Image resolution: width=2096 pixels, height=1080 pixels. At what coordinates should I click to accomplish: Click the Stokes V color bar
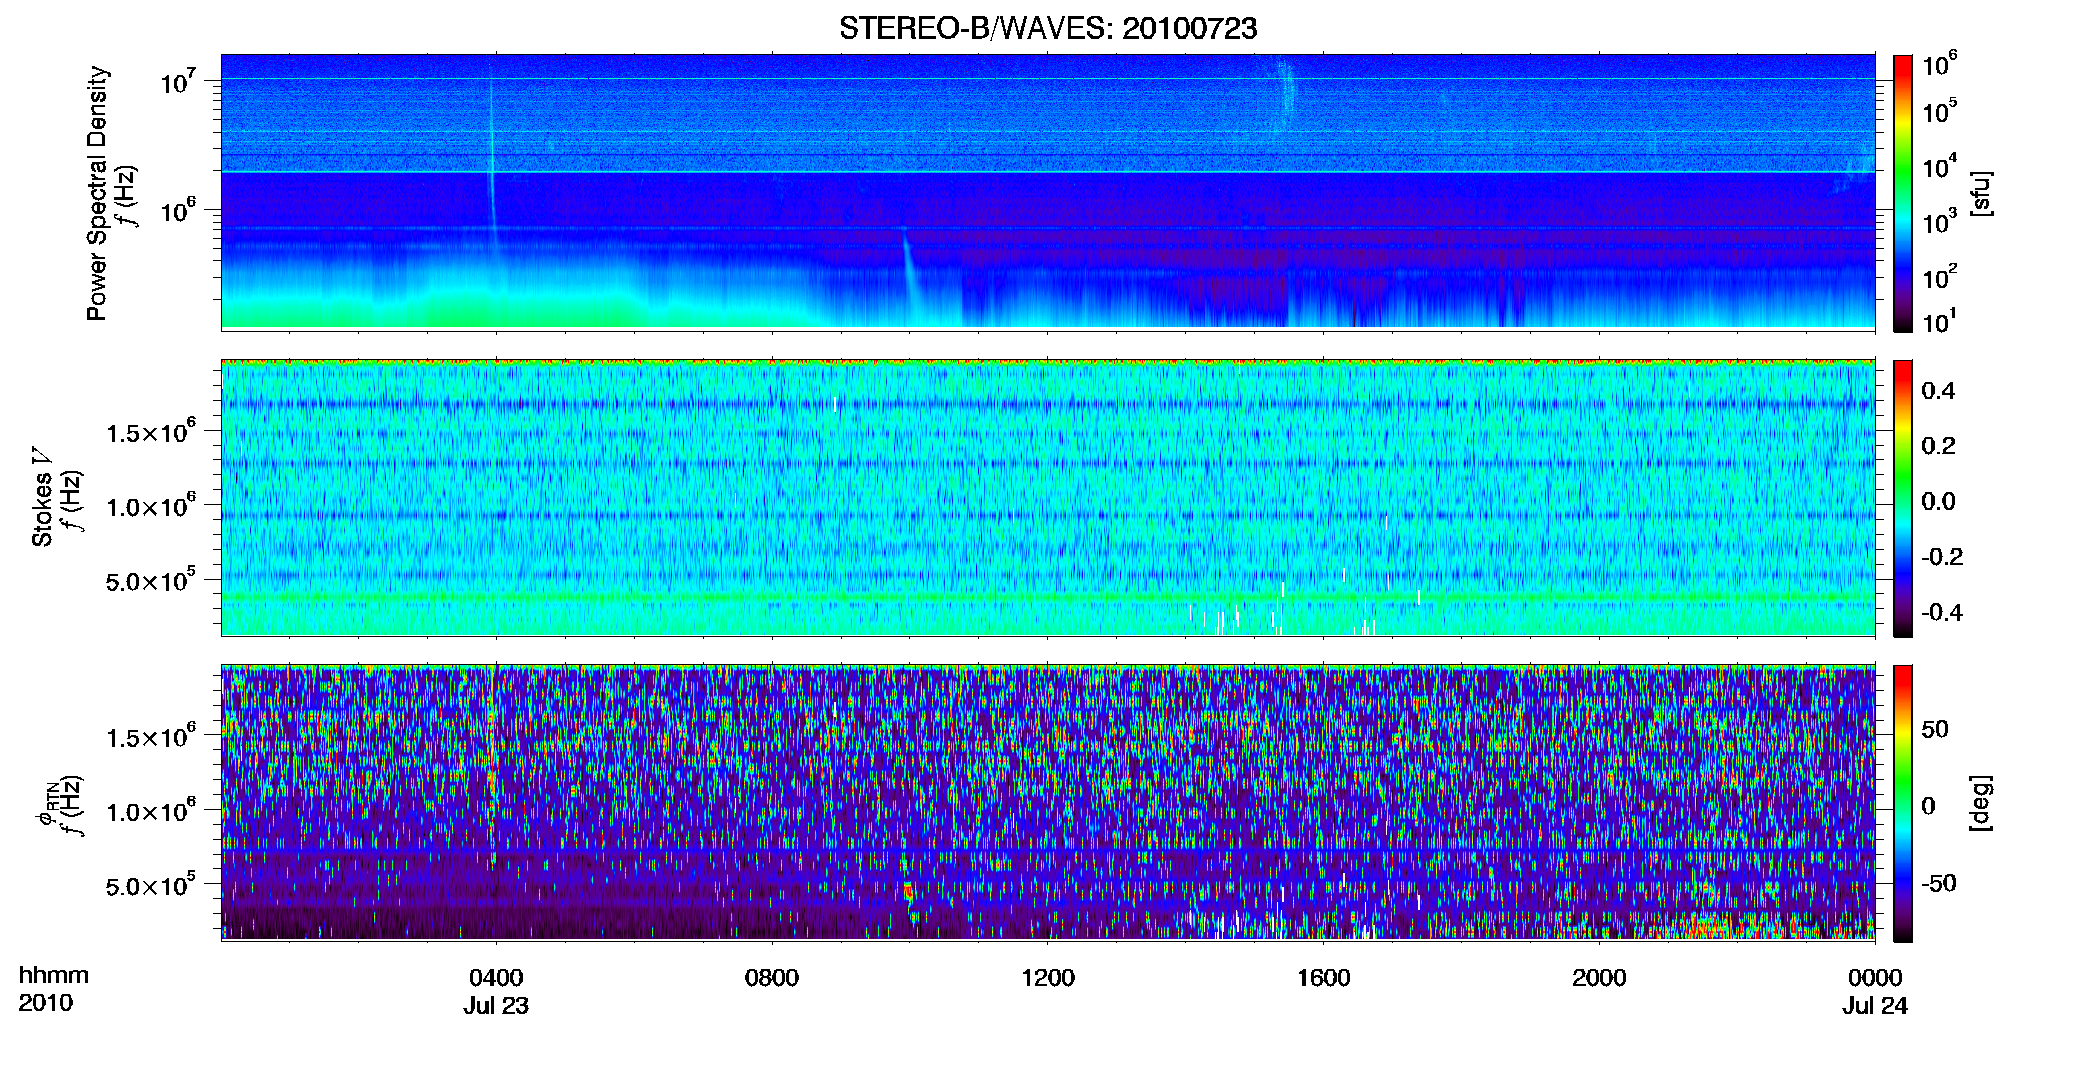[x=1903, y=498]
